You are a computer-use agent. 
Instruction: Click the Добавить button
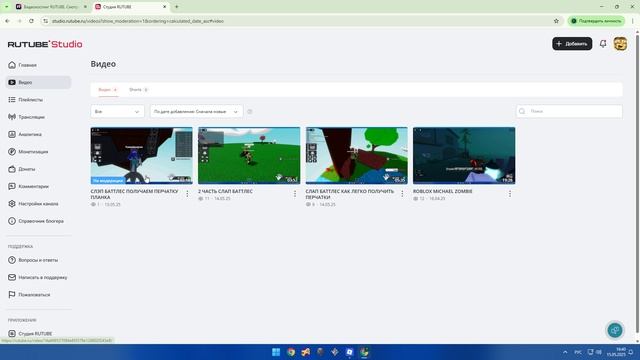pos(572,44)
